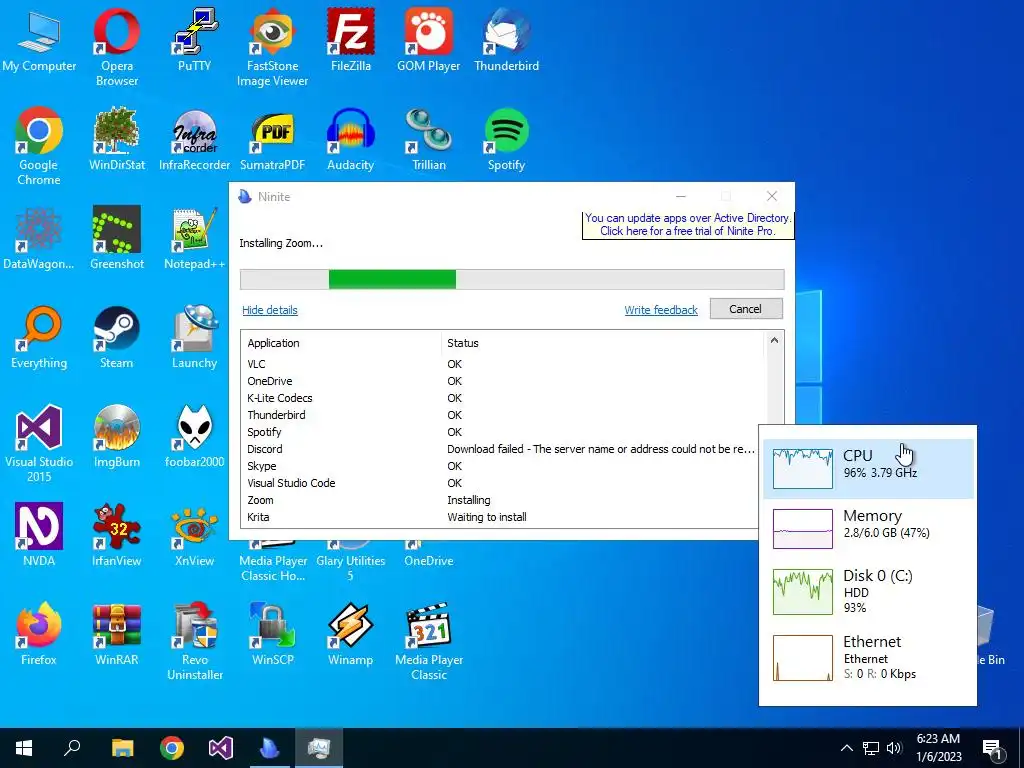Click the Trillian desktop shortcut

coord(428,138)
